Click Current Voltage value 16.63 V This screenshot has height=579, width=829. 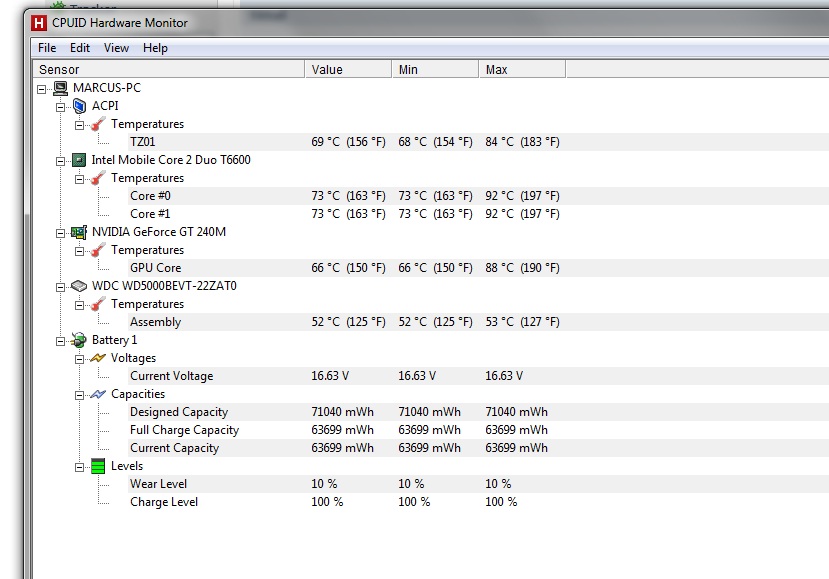[x=330, y=376]
